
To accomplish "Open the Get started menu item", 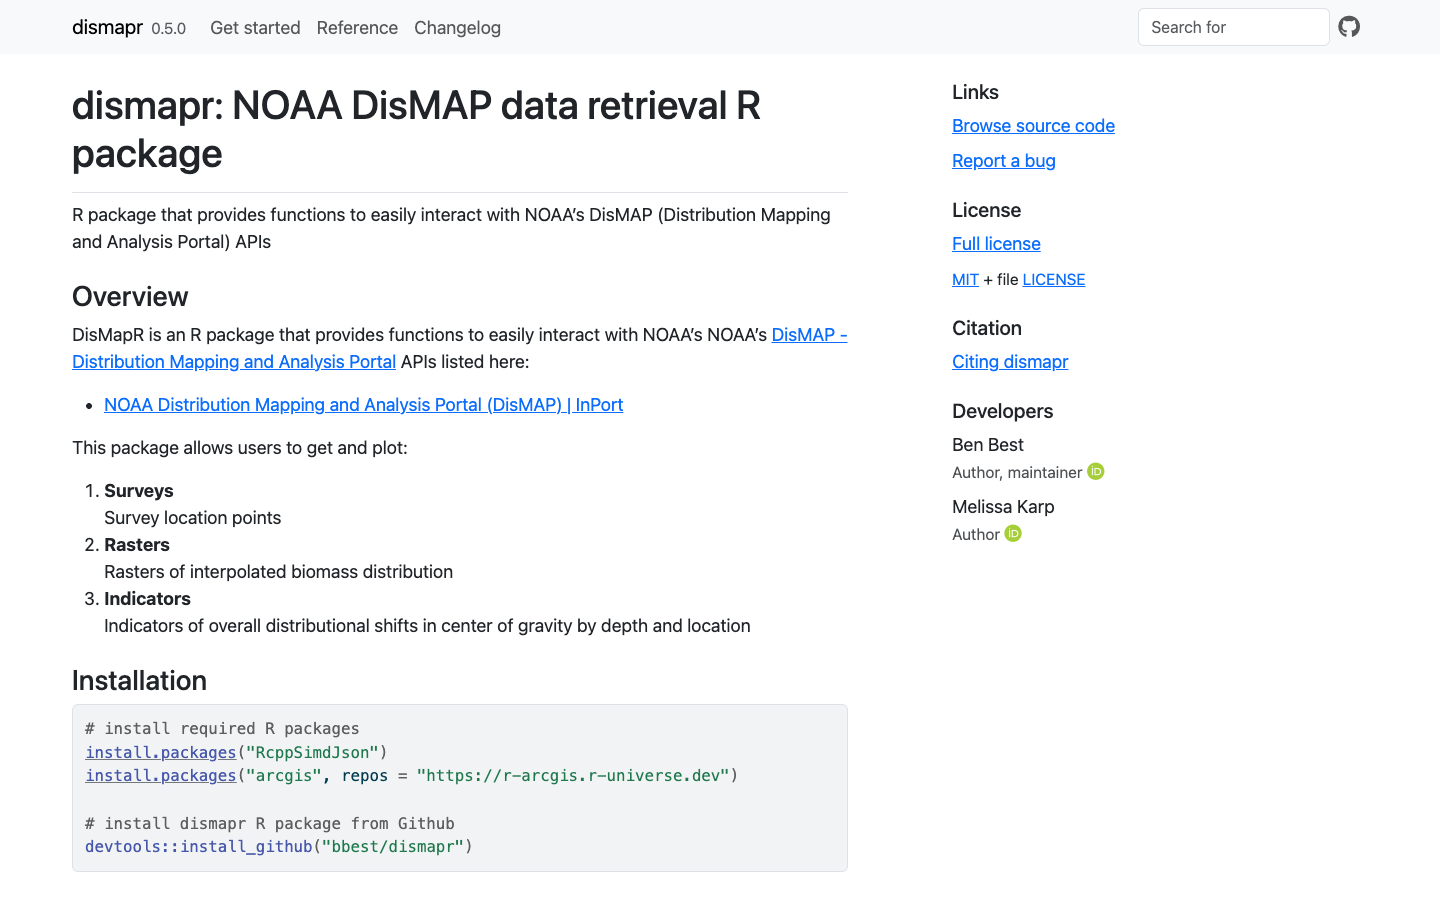I will click(x=255, y=28).
